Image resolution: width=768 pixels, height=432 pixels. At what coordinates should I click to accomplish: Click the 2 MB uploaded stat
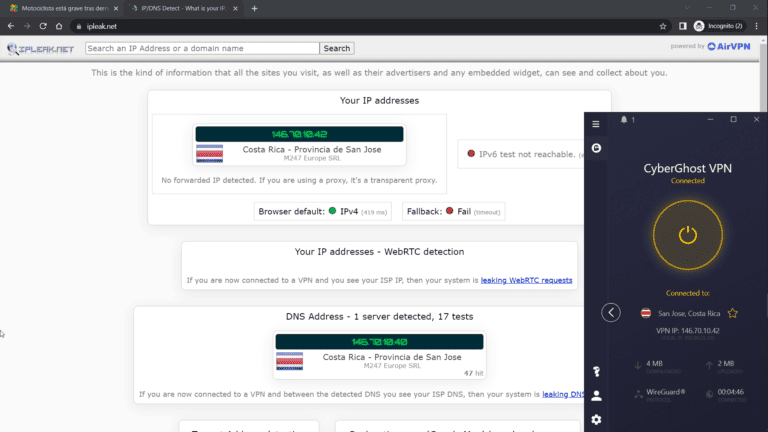tap(726, 363)
